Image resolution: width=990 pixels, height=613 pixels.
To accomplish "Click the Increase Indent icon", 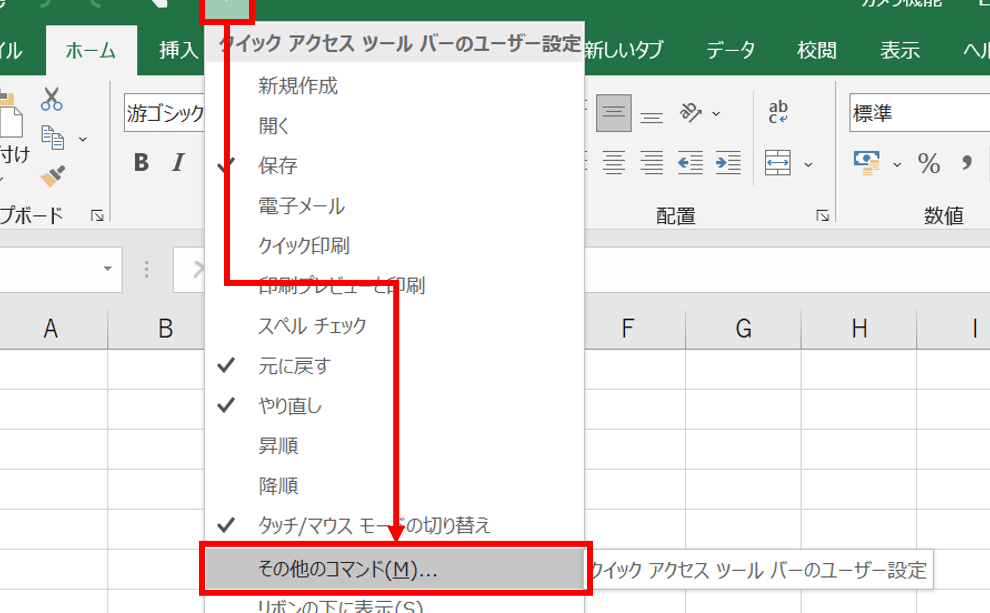I will click(727, 162).
